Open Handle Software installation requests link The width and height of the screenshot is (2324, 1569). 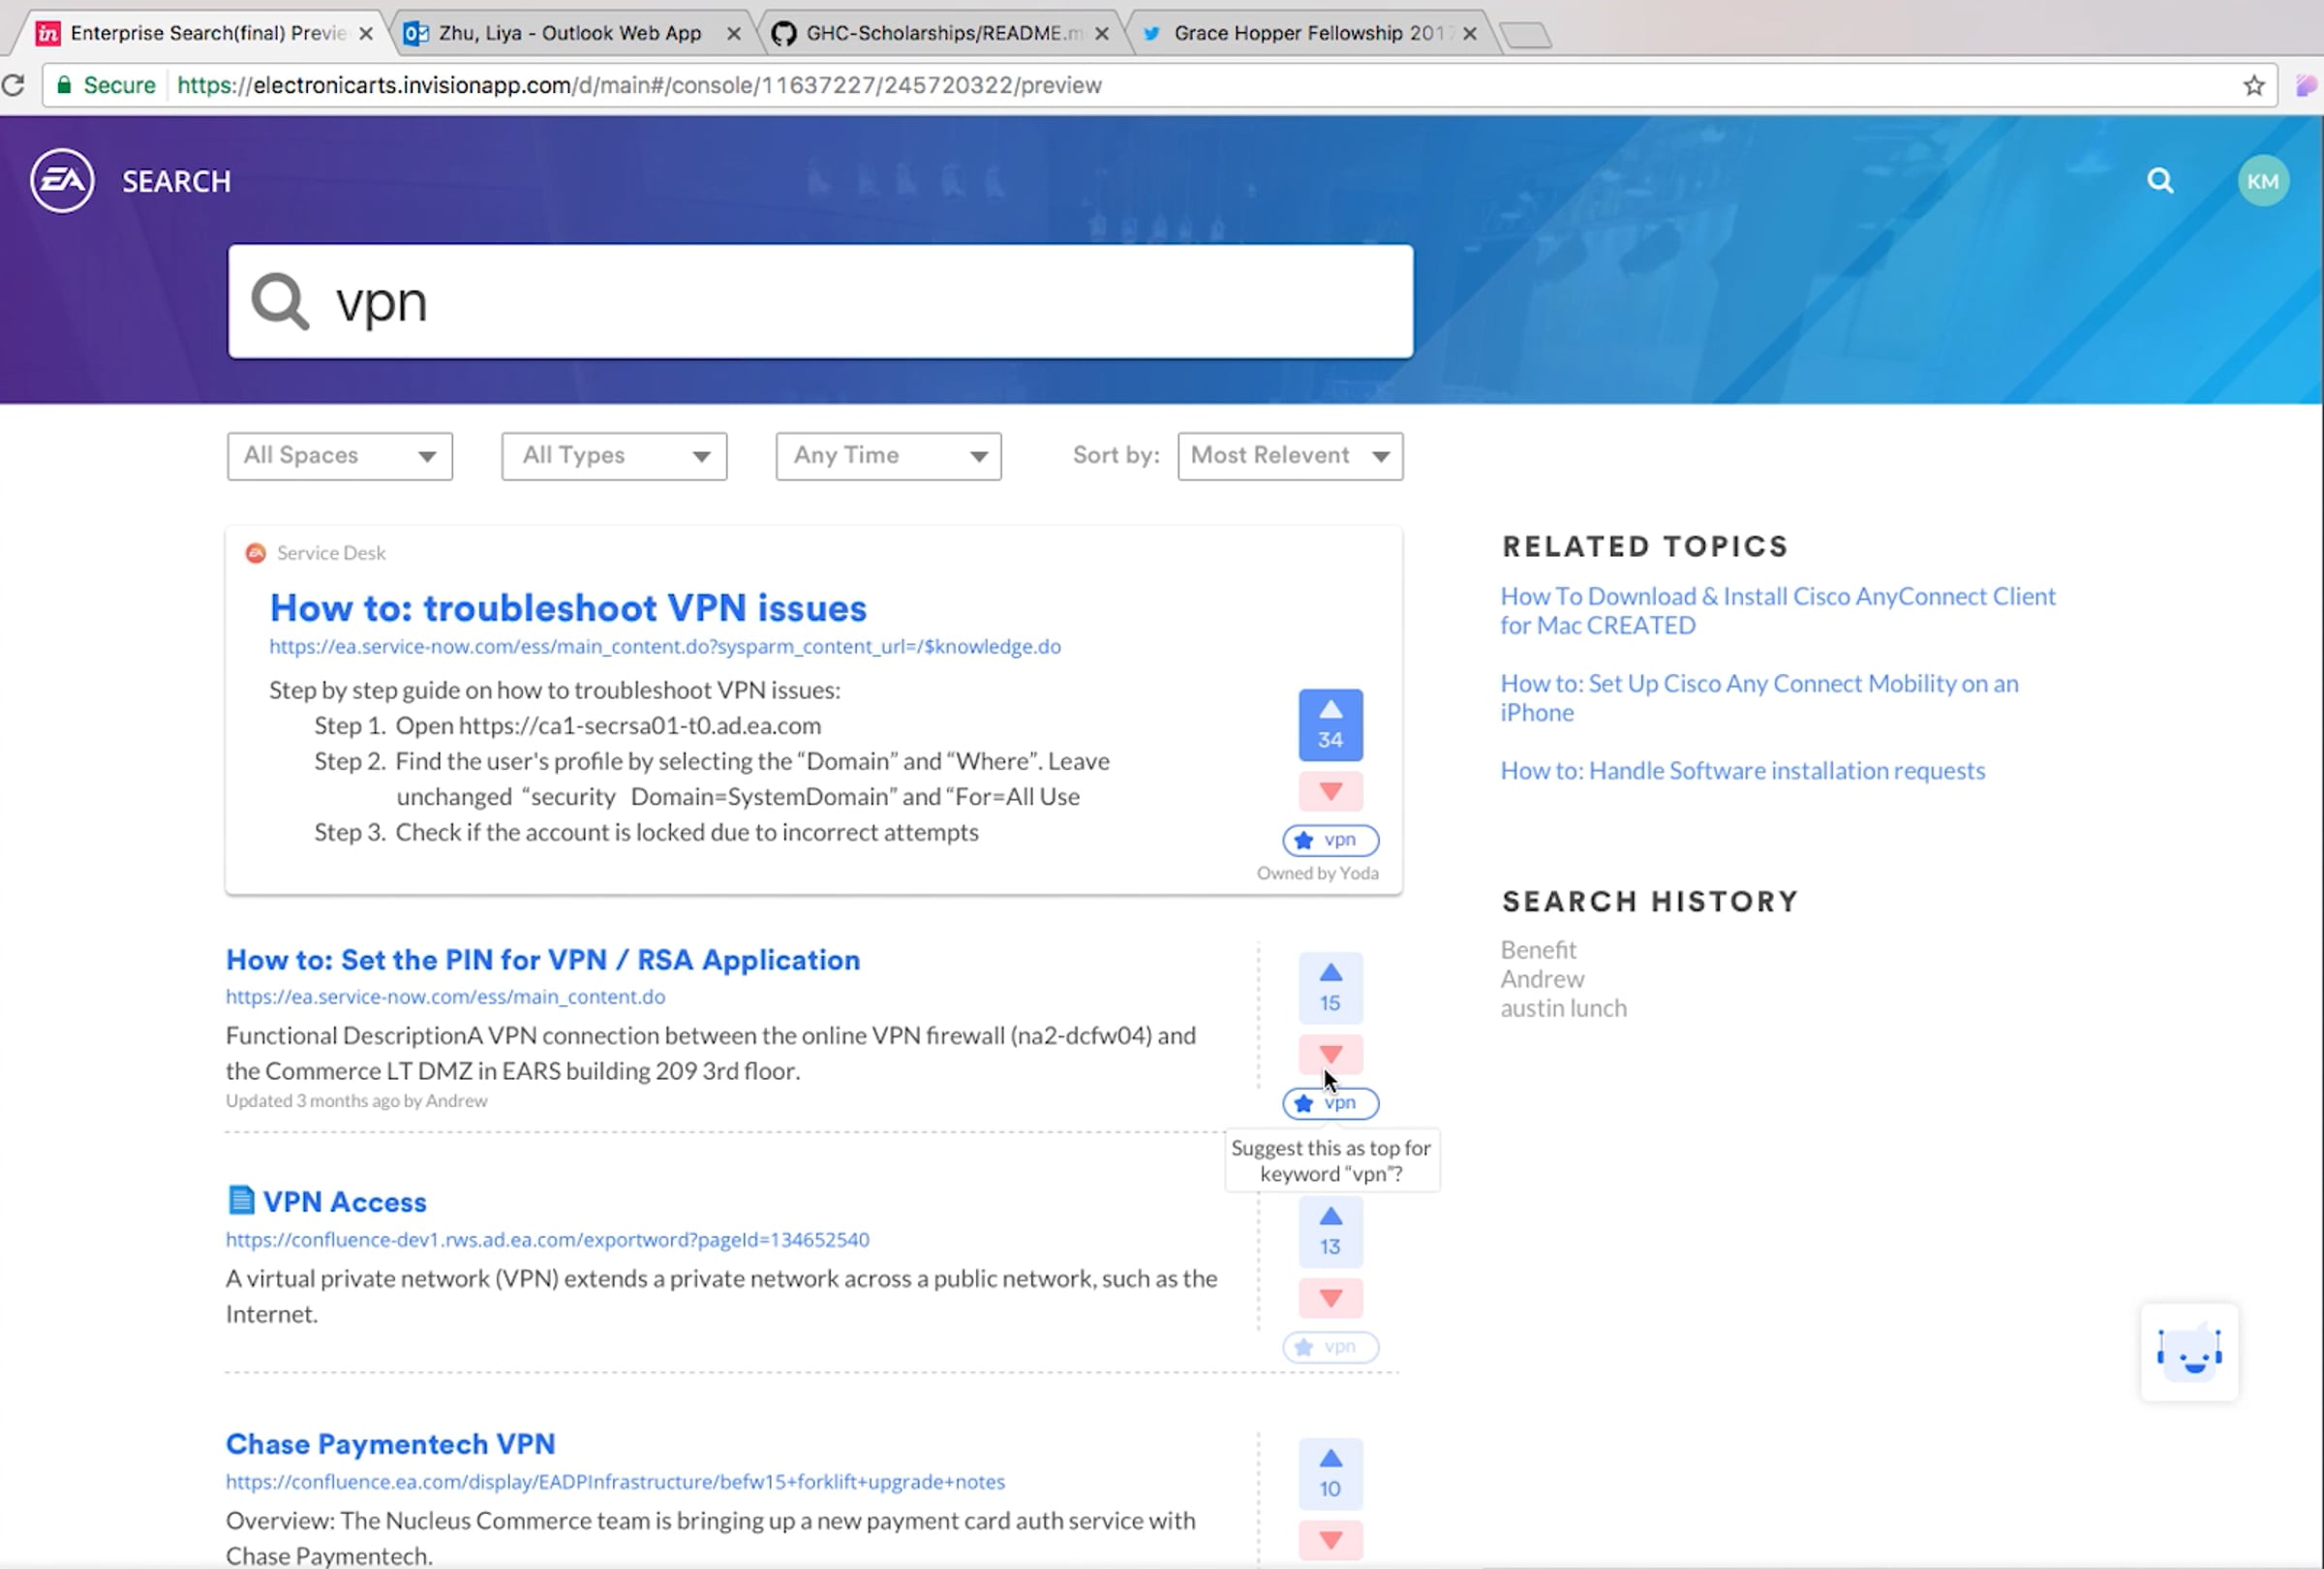(1742, 771)
